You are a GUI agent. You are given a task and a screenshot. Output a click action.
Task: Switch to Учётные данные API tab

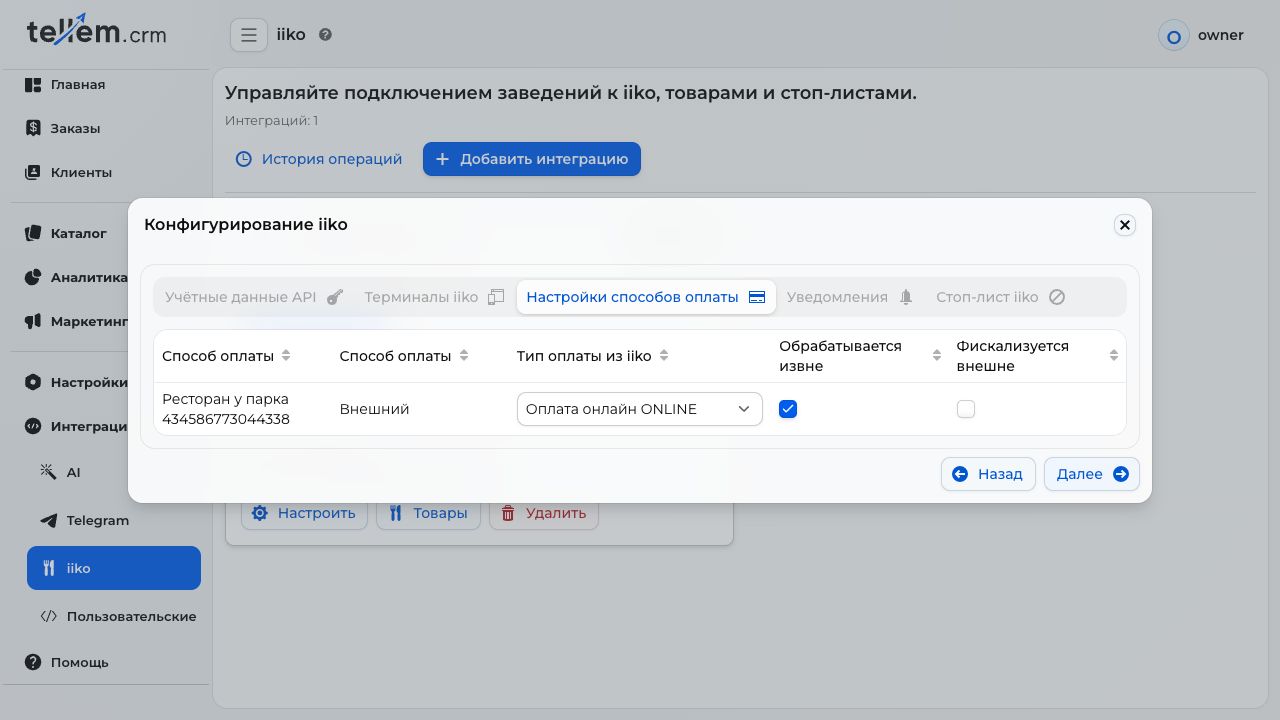click(x=254, y=297)
